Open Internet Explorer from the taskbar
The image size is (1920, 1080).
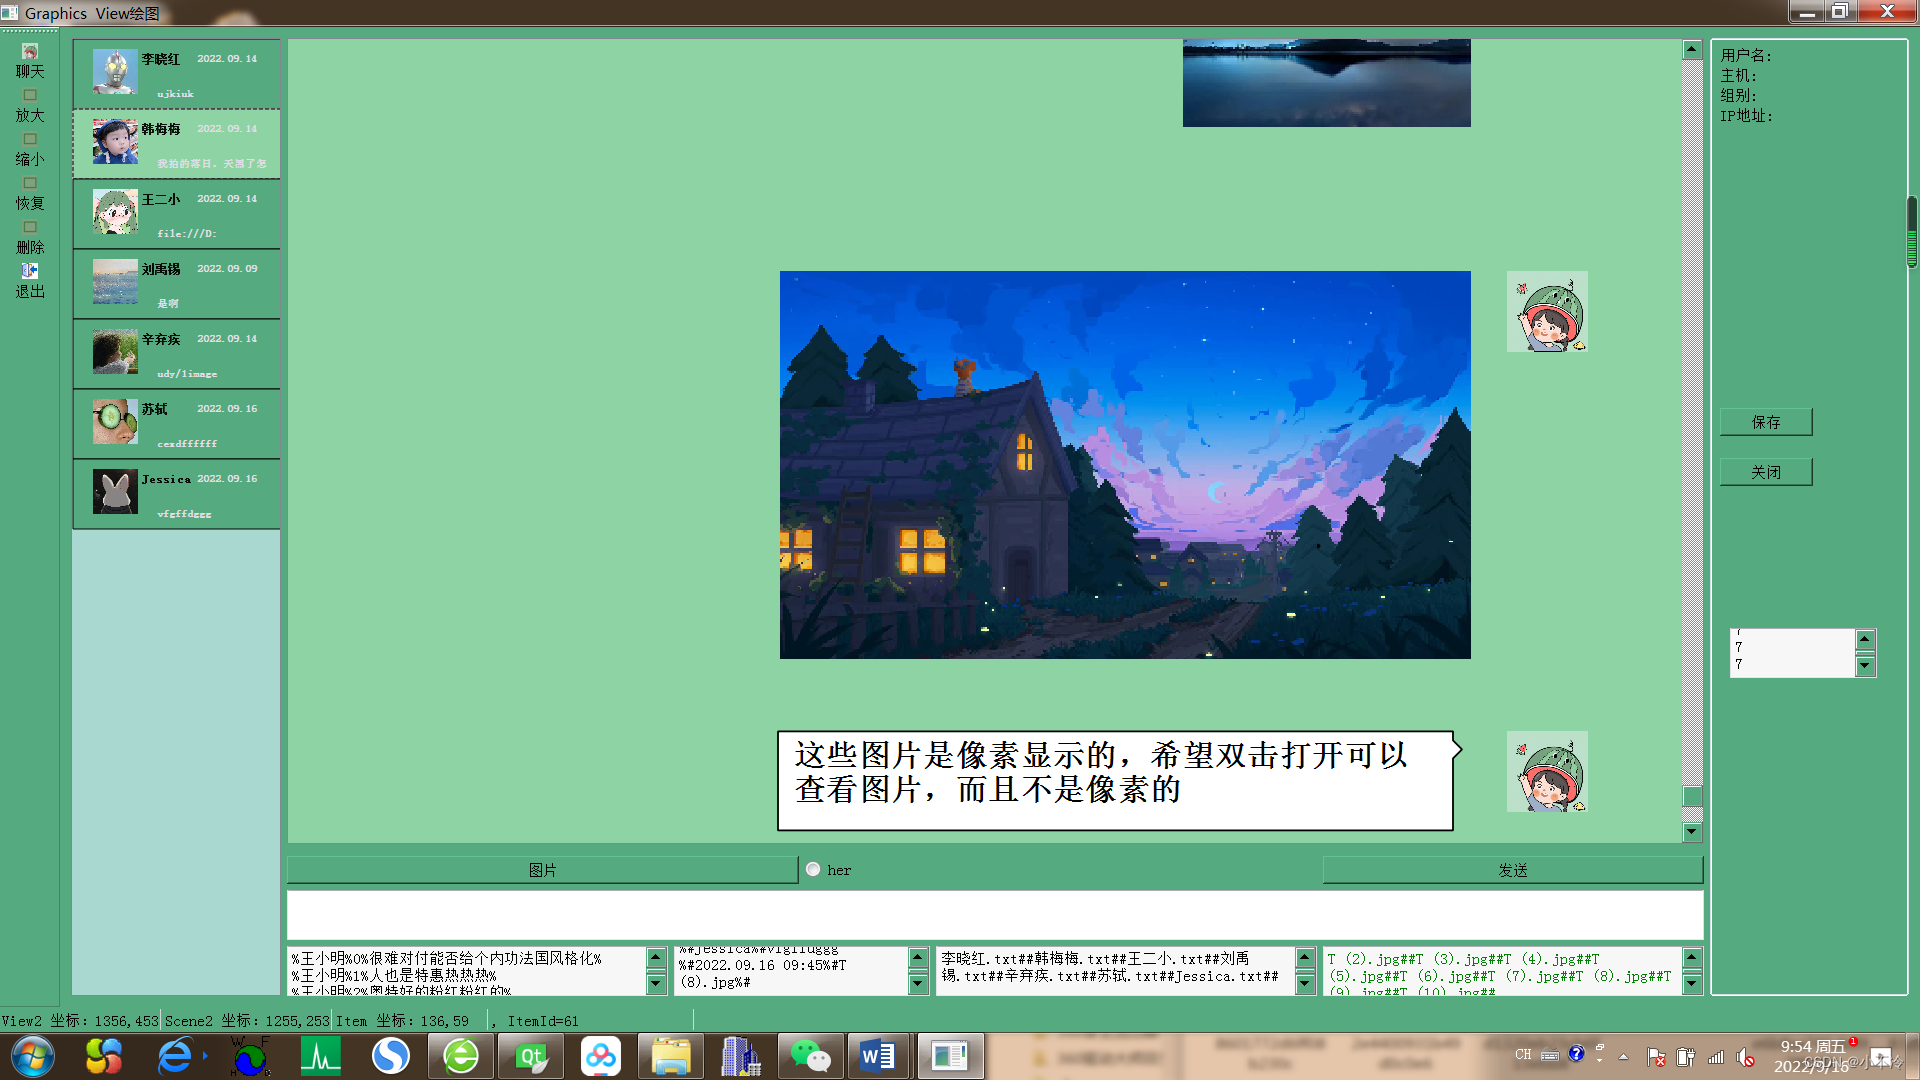point(175,1056)
